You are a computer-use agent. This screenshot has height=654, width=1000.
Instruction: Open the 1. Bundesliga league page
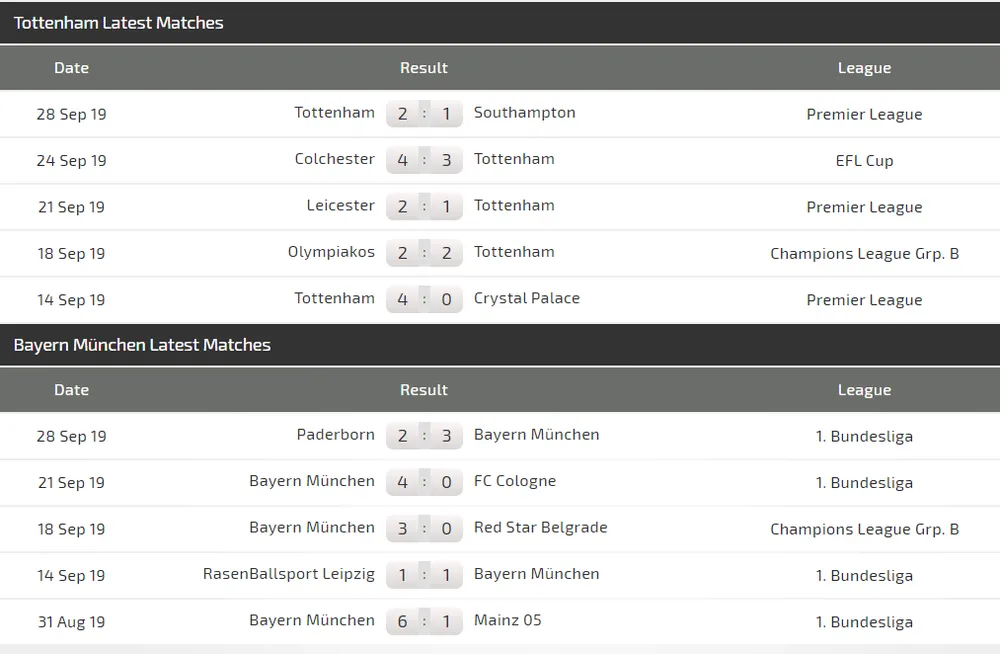pos(864,436)
